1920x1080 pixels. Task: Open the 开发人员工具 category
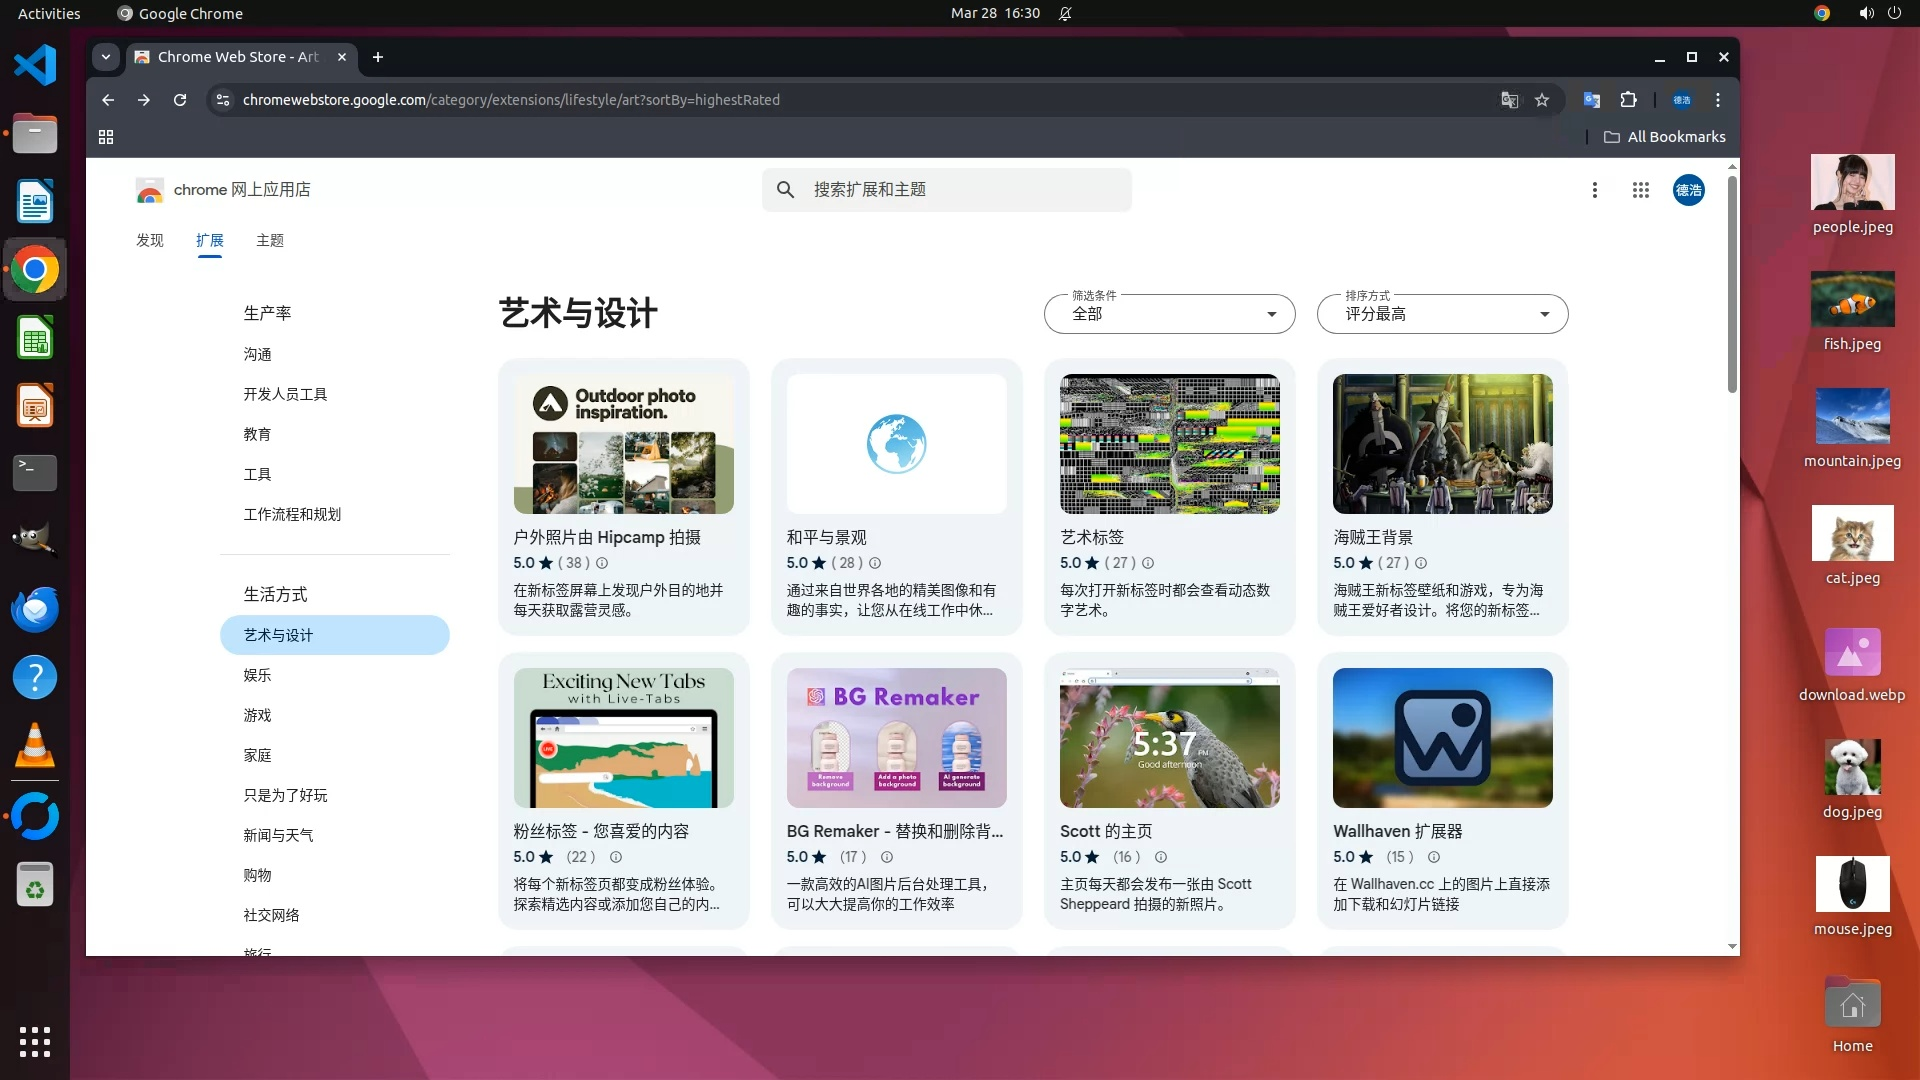285,394
